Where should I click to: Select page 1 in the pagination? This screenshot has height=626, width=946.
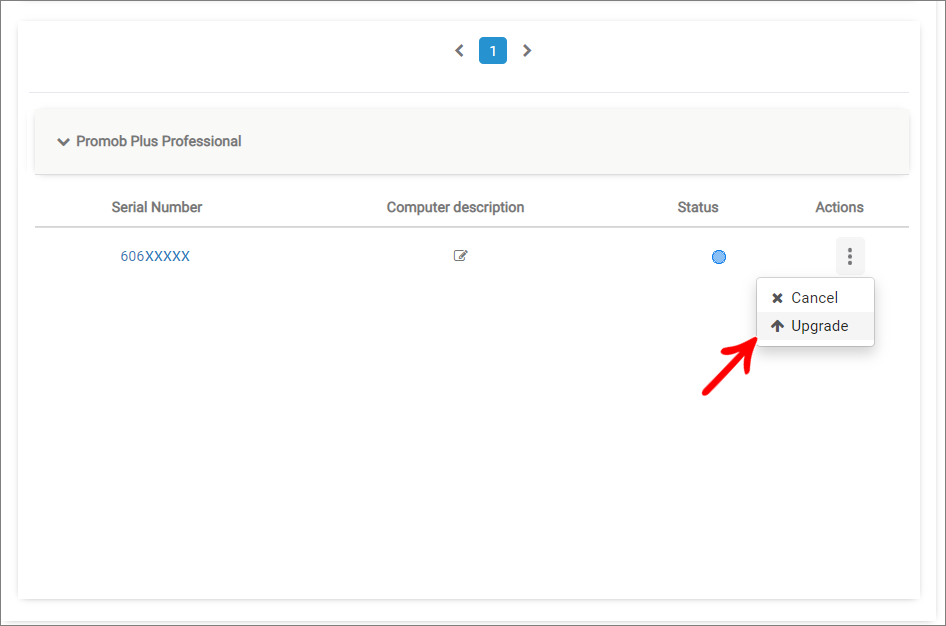pos(493,51)
